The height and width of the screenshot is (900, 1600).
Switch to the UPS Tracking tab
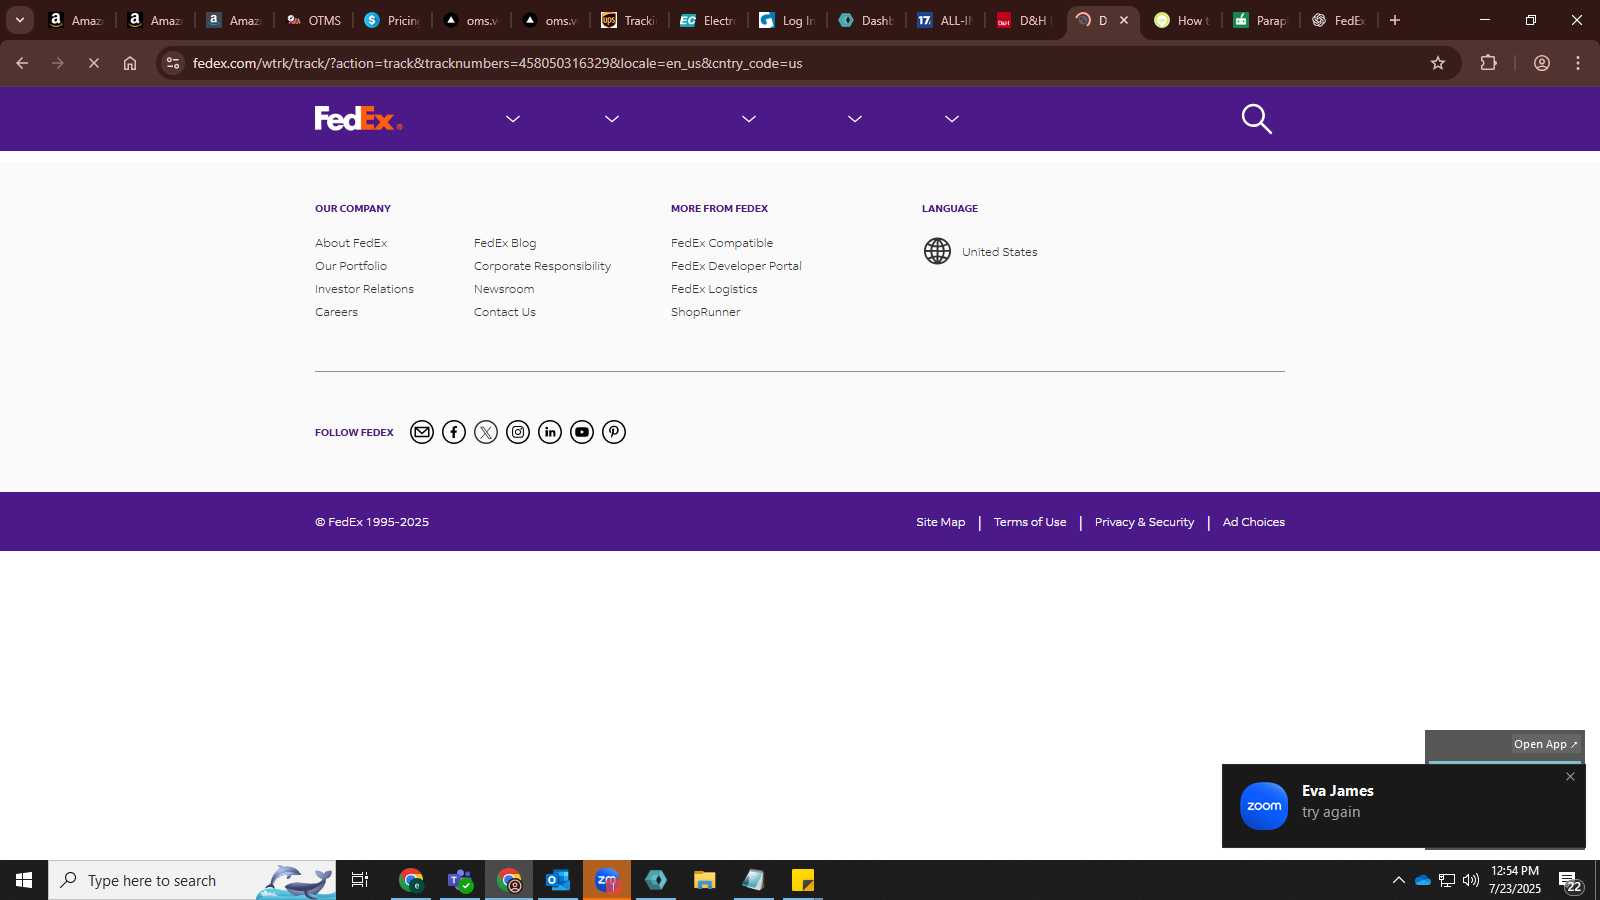(x=629, y=20)
